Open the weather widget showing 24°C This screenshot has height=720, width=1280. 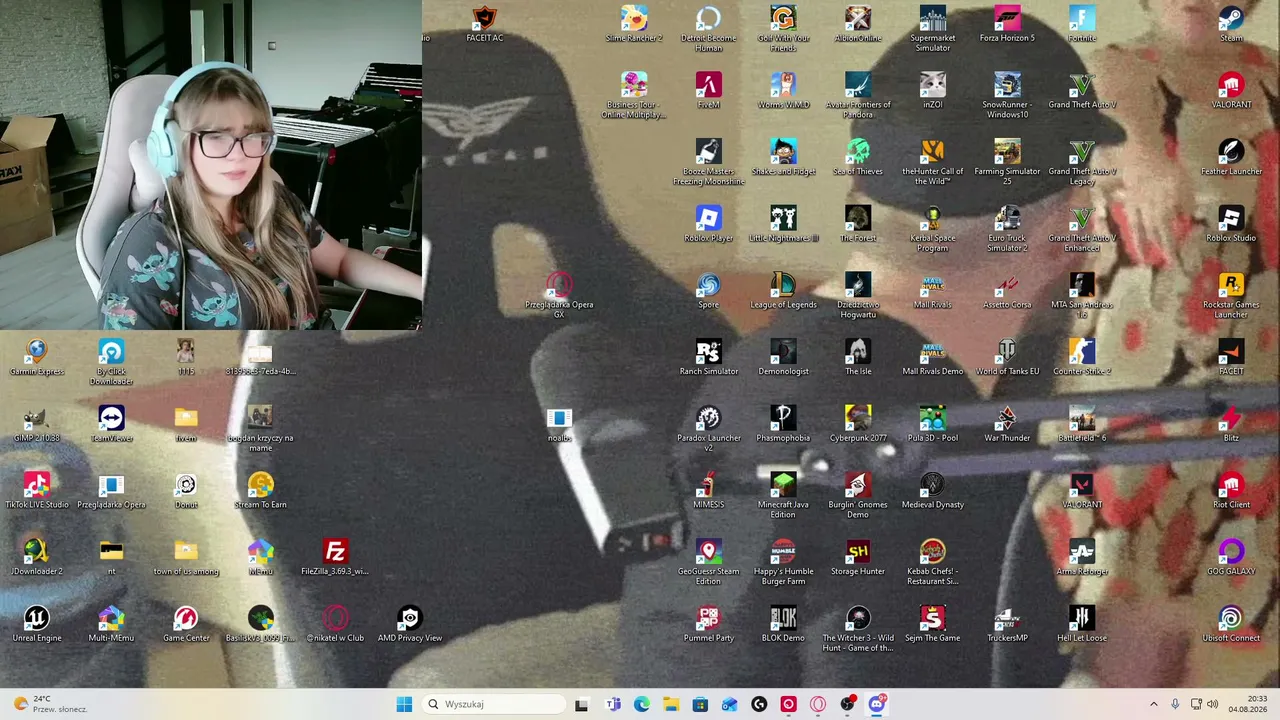point(50,704)
